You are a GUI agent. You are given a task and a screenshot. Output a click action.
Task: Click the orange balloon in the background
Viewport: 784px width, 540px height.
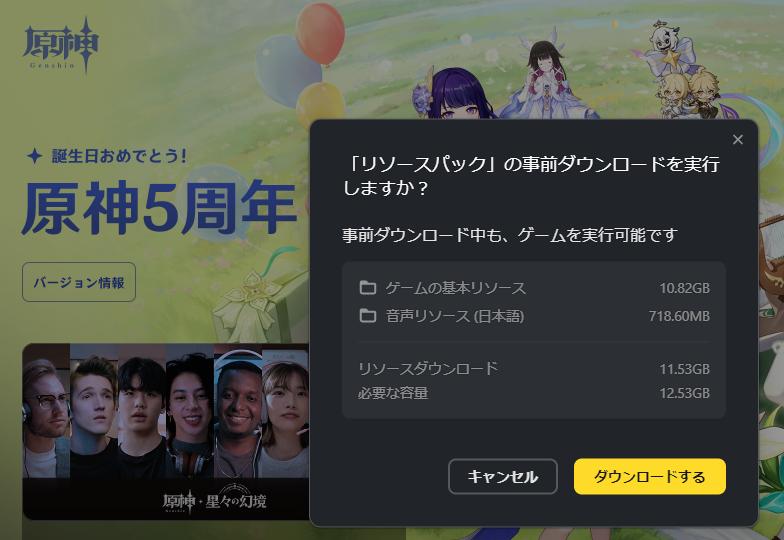point(320,32)
